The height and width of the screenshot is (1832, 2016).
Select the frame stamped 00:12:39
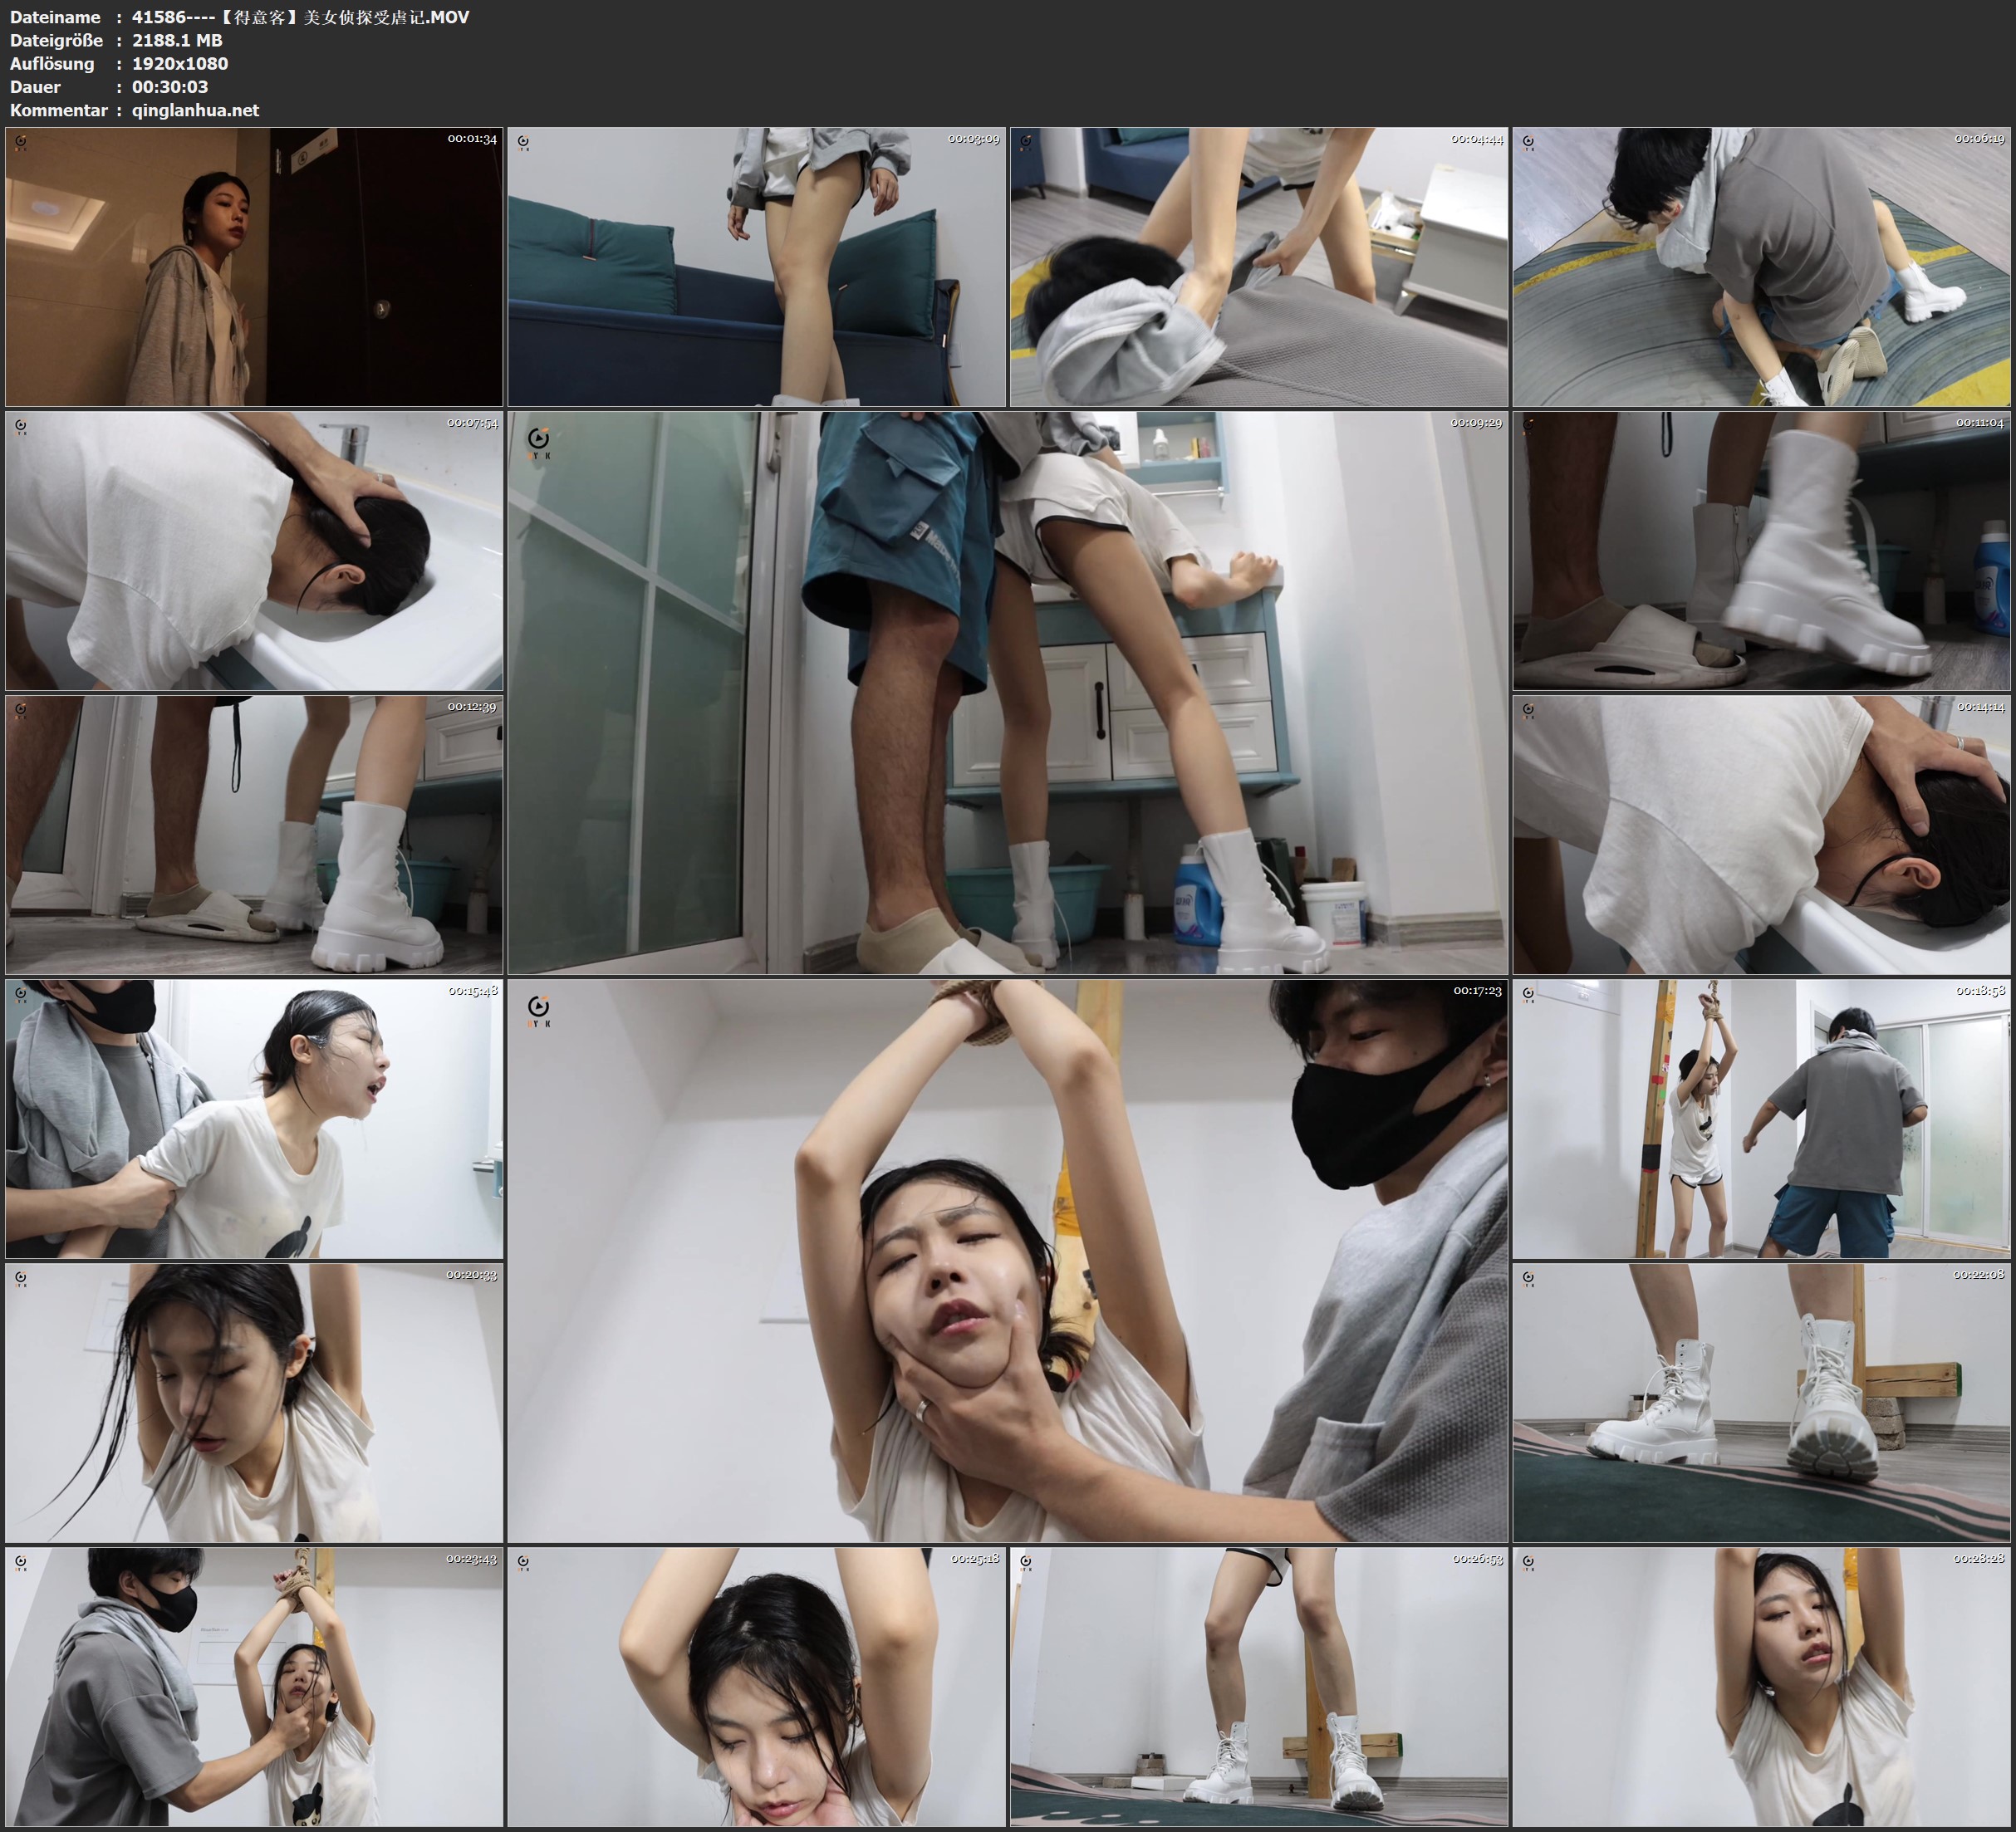coord(254,834)
